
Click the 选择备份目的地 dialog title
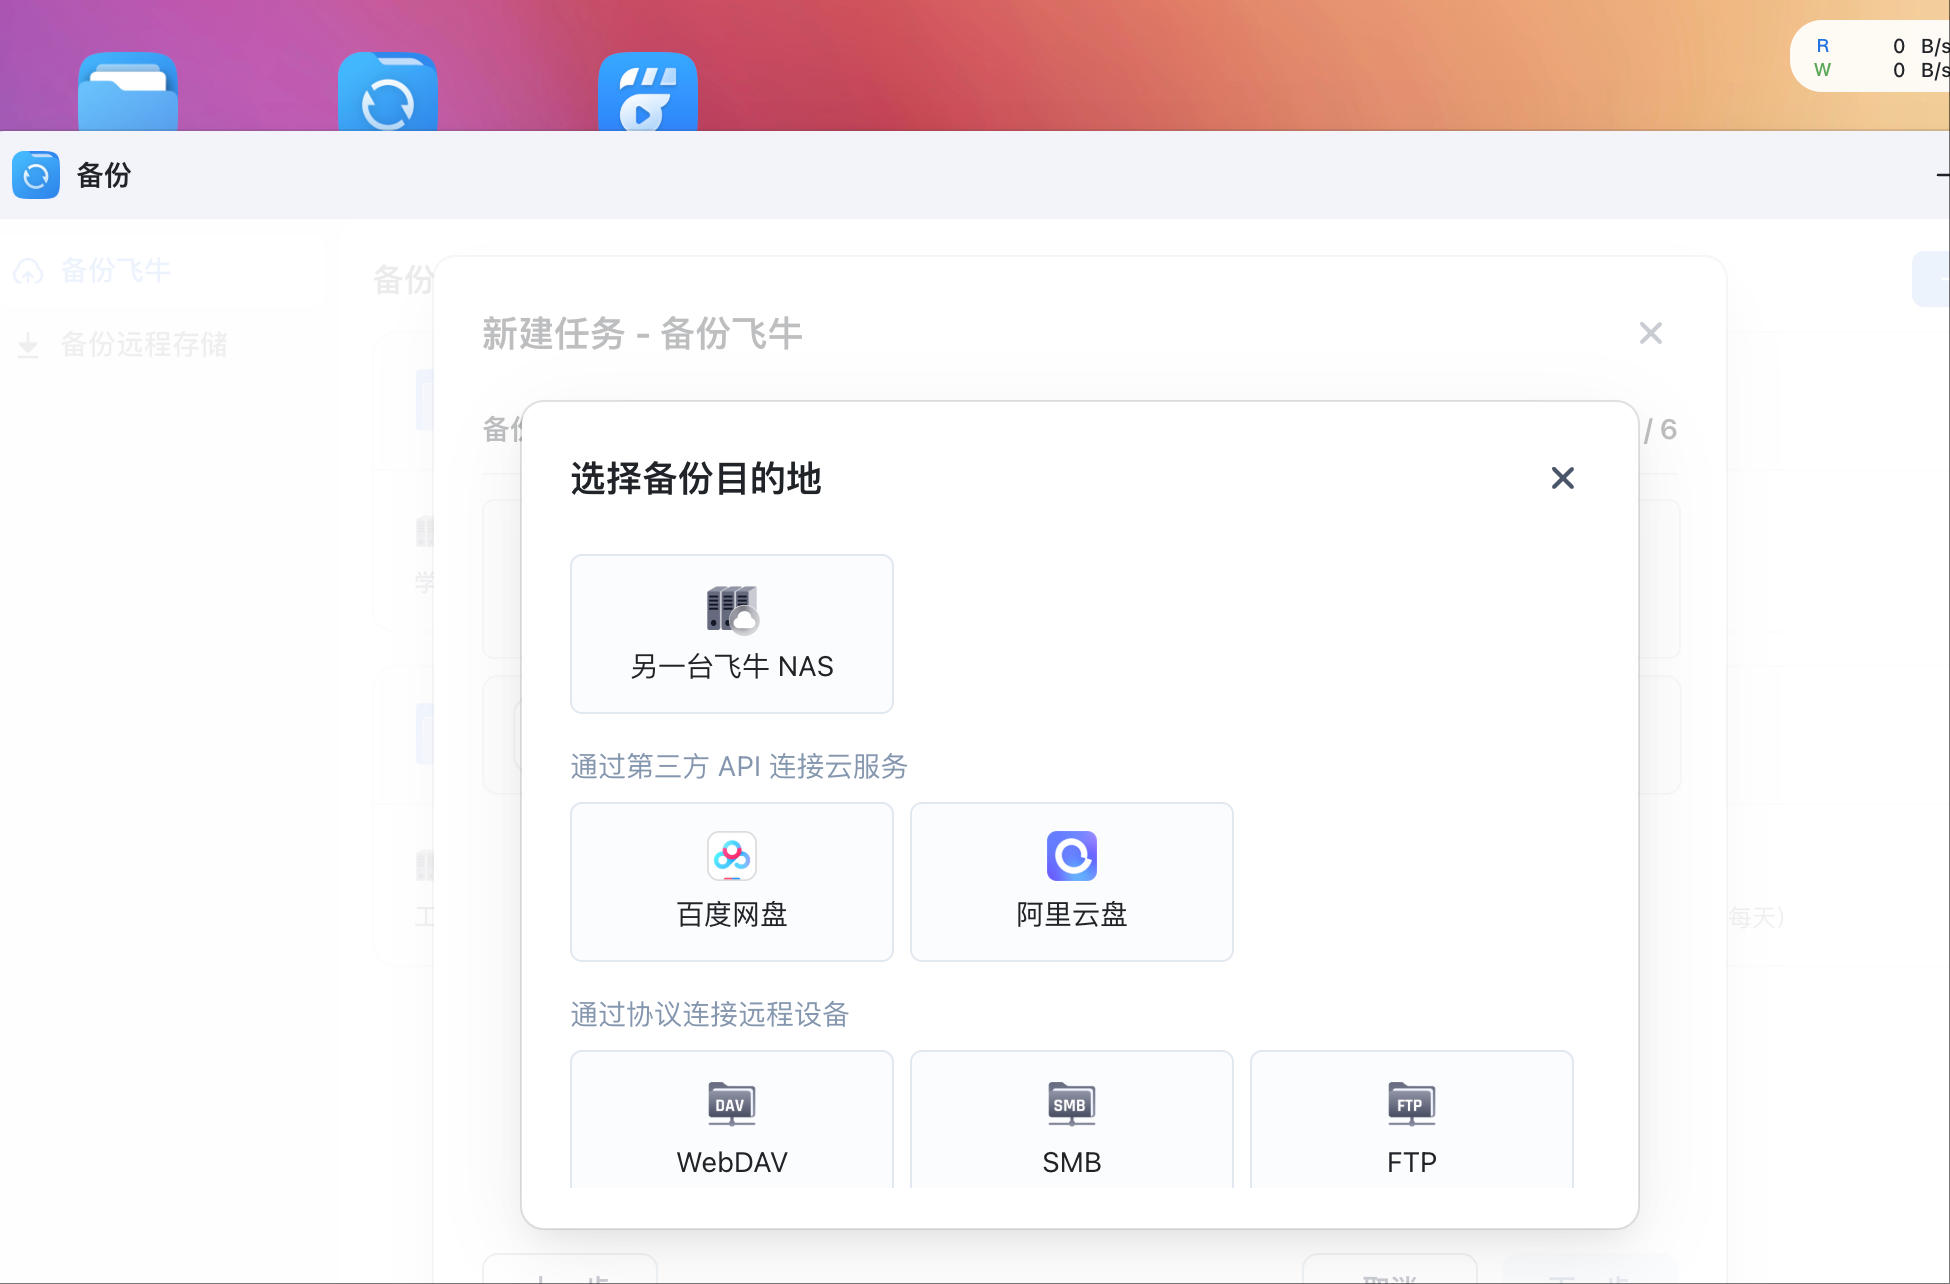tap(695, 478)
